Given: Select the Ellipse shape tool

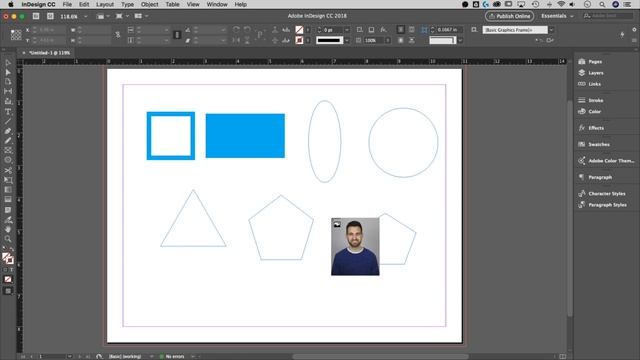Looking at the screenshot, I should [x=8, y=160].
